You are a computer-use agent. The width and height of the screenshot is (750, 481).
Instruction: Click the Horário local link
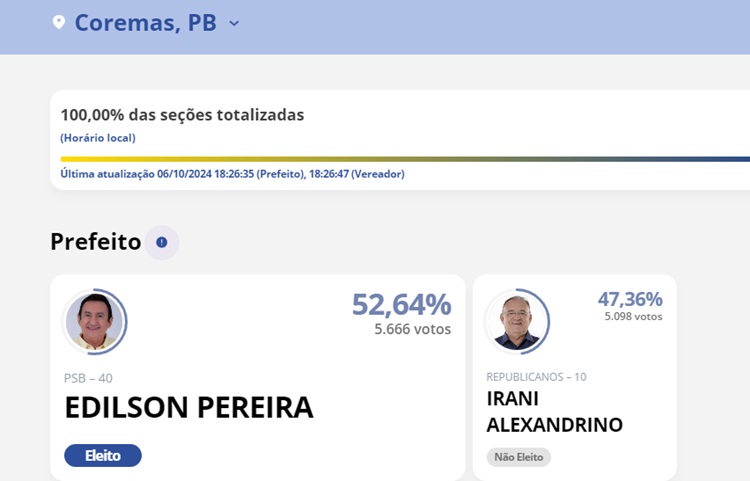[x=98, y=138]
